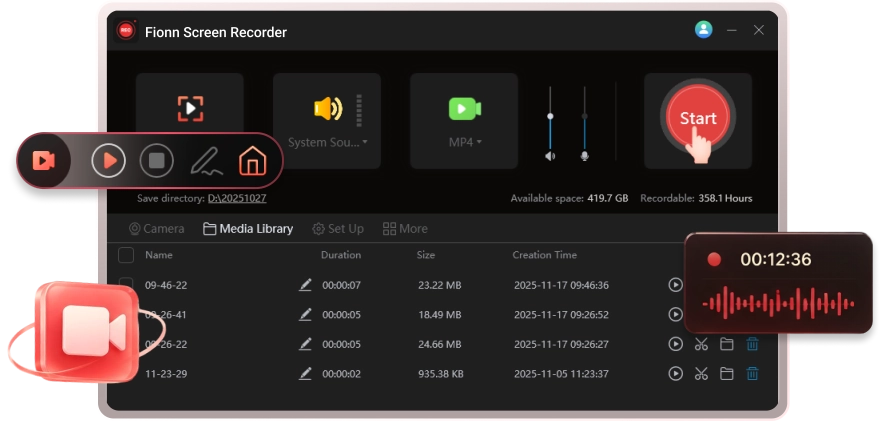Play the recording created 09:26:27

point(675,344)
